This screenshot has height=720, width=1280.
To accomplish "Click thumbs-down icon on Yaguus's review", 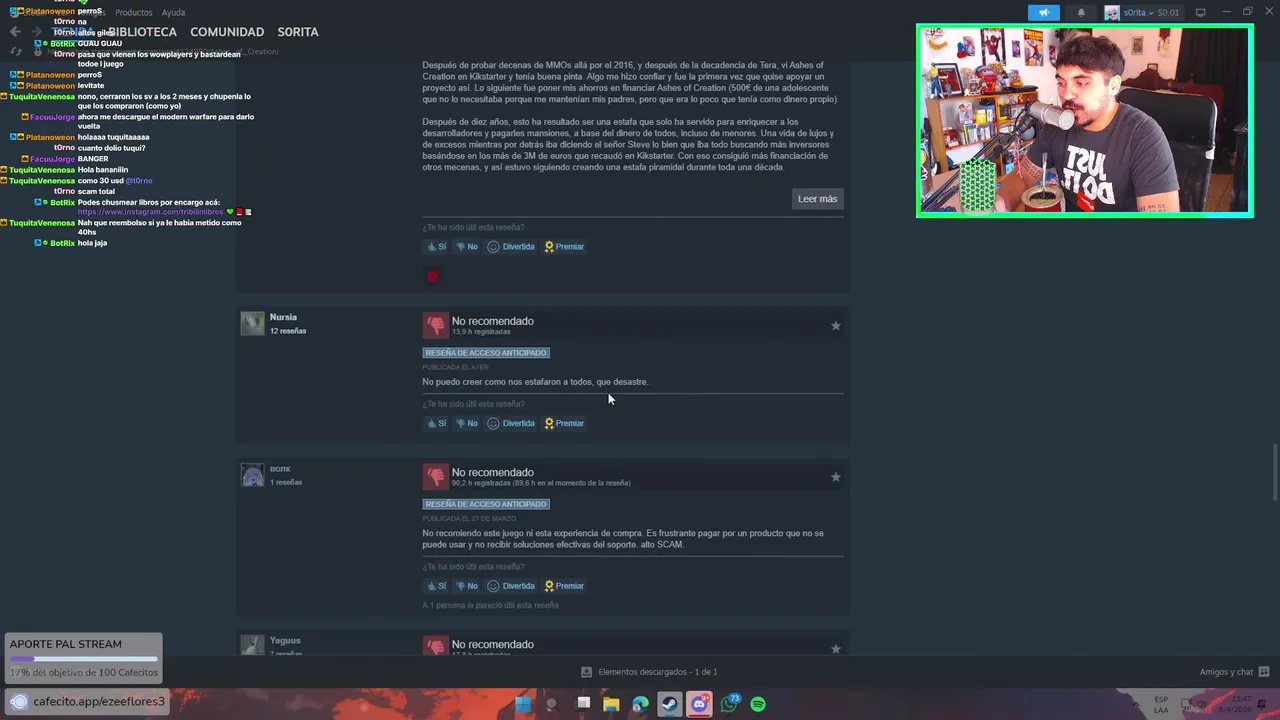I will coord(435,646).
